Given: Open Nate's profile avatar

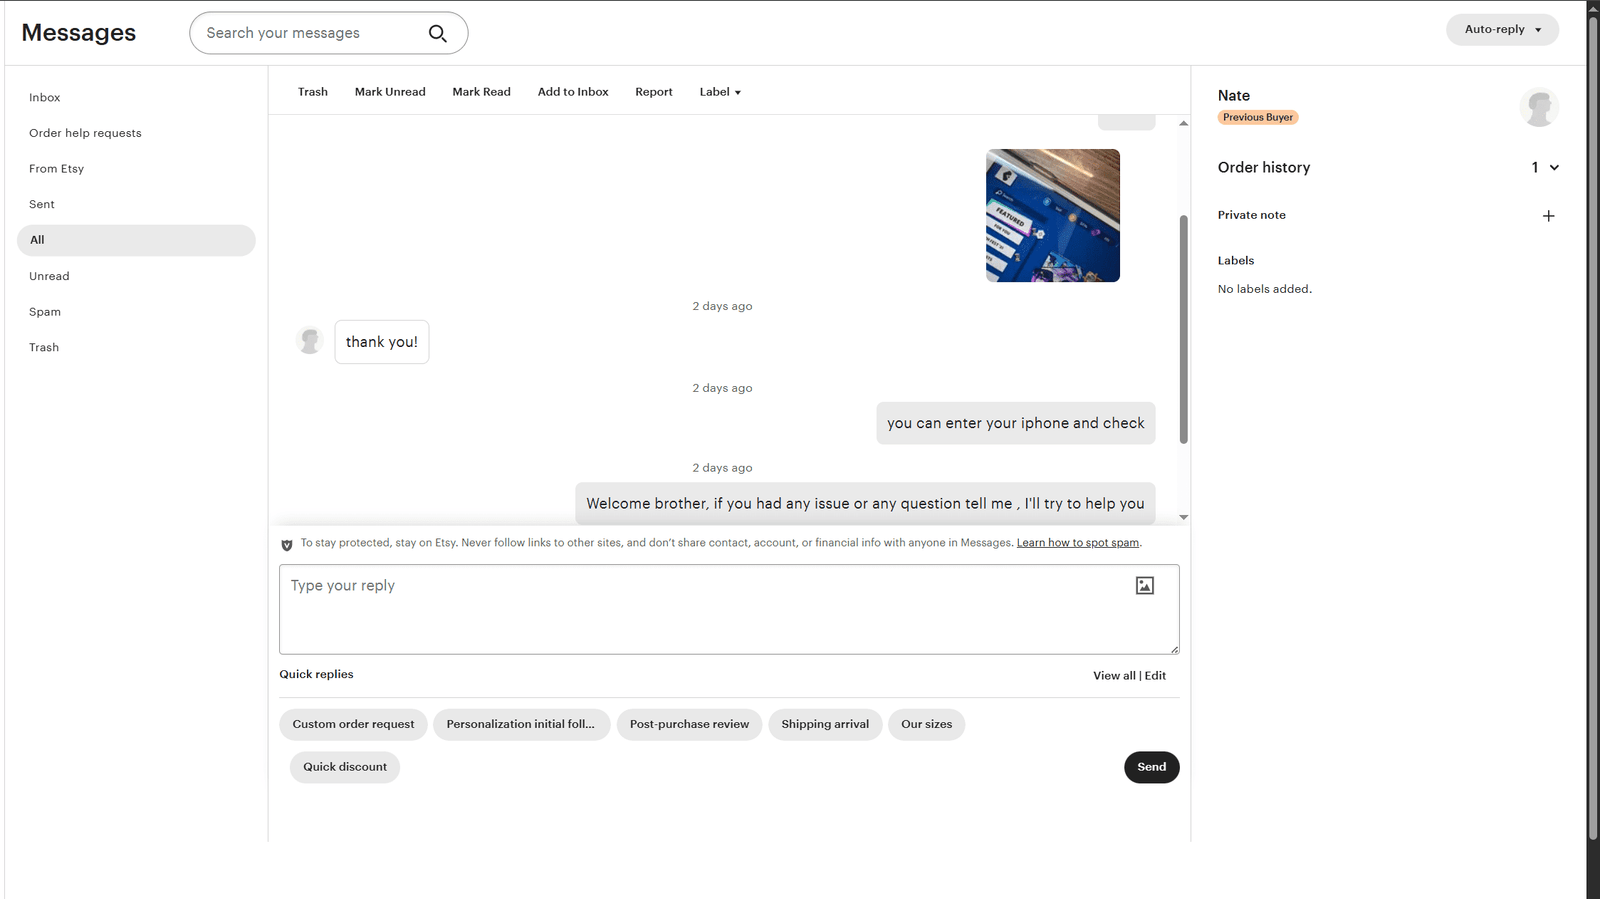Looking at the screenshot, I should (1539, 107).
